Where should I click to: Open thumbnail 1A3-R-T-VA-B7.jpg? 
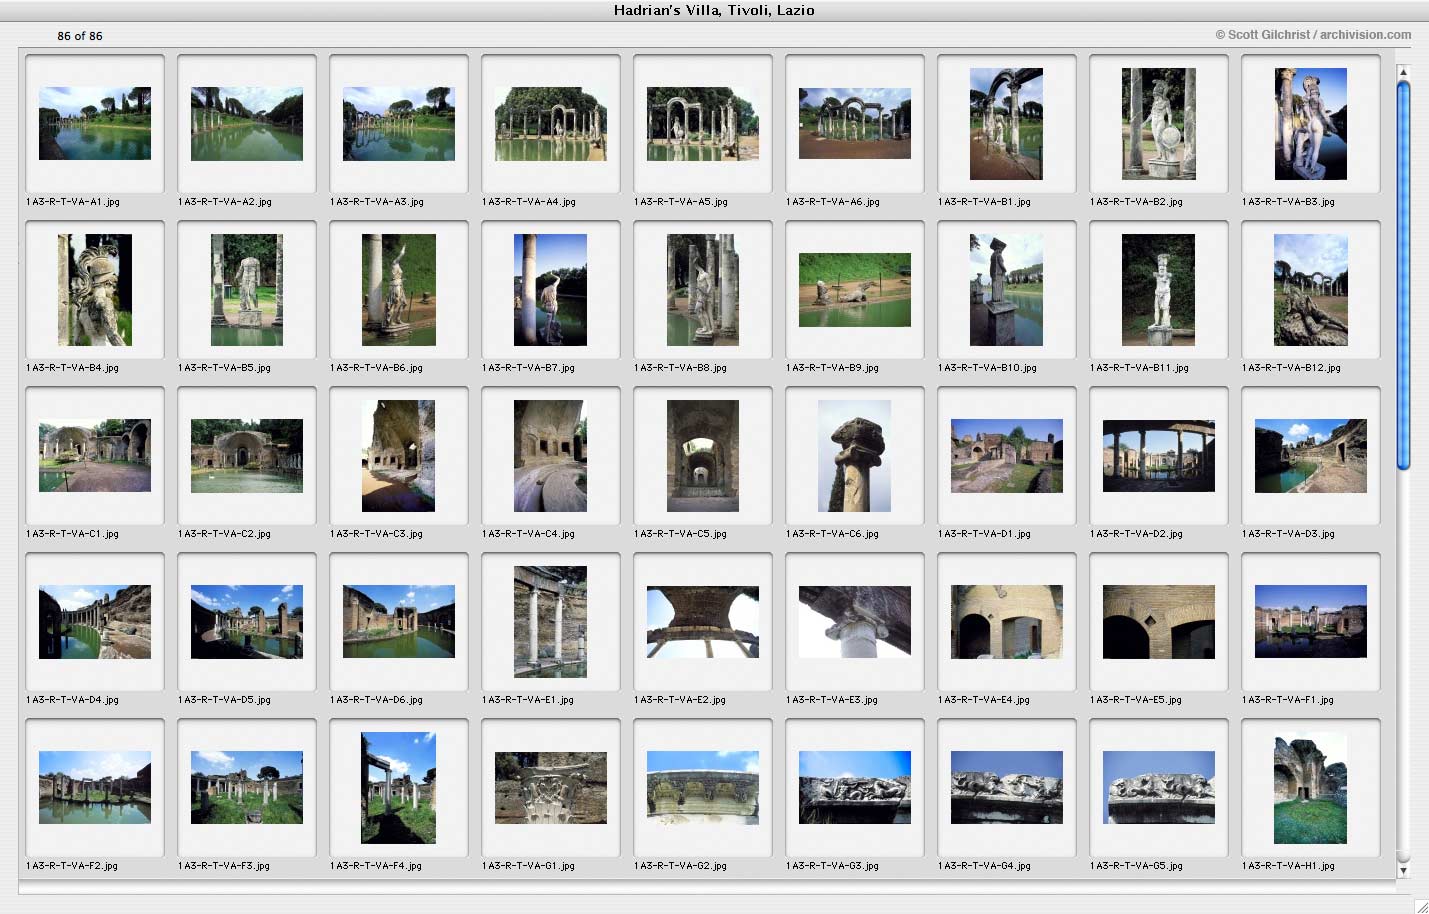coord(551,290)
